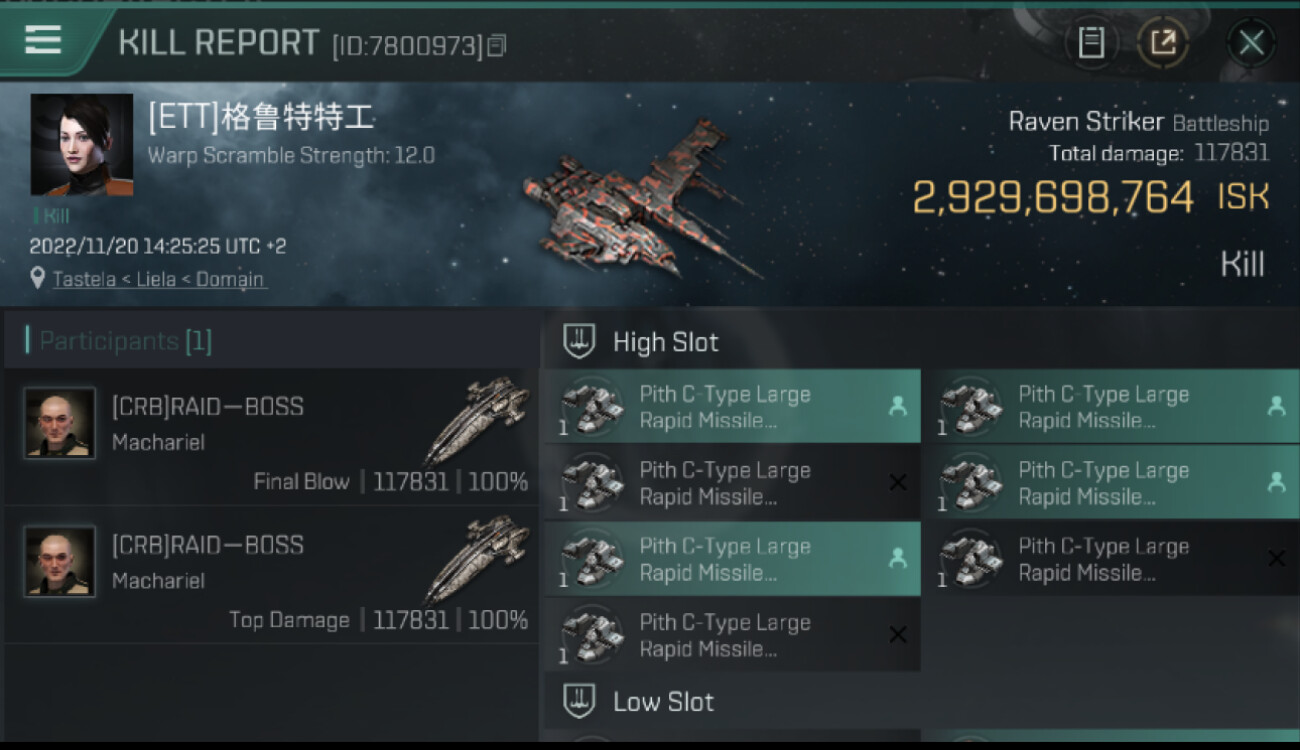1300x750 pixels.
Task: Click the location pin icon
Action: [x=38, y=278]
